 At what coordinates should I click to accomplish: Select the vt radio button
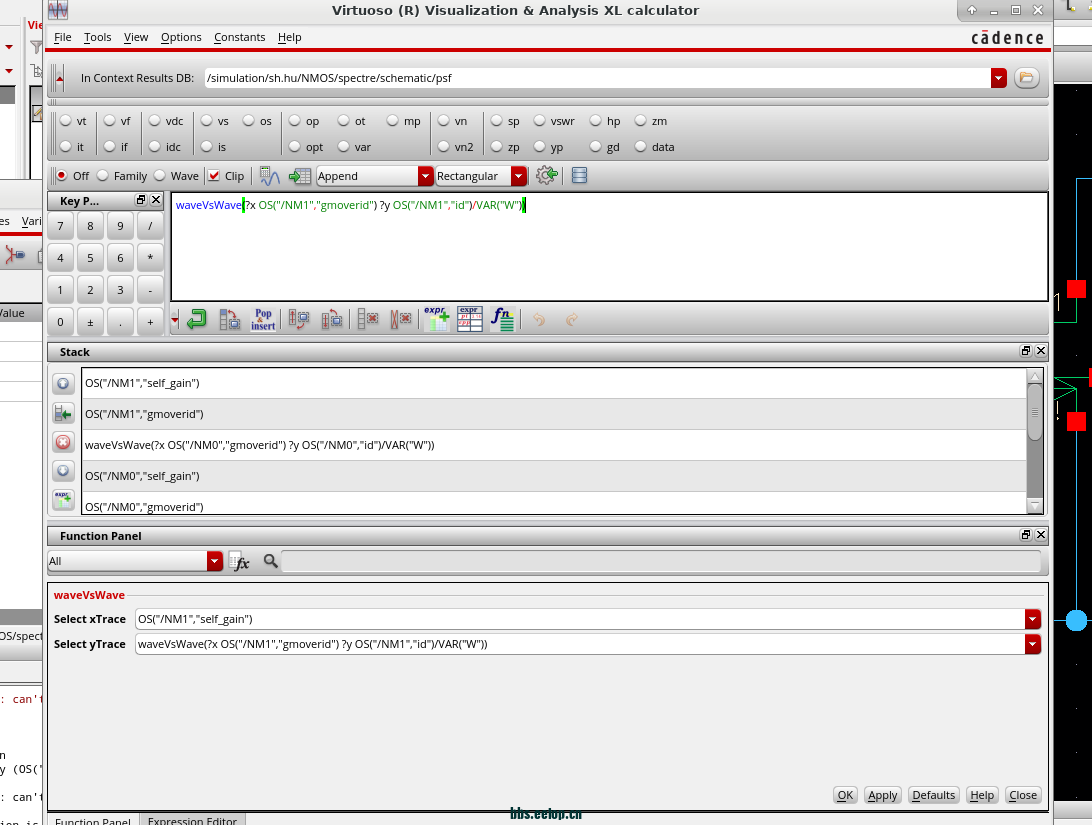(65, 121)
